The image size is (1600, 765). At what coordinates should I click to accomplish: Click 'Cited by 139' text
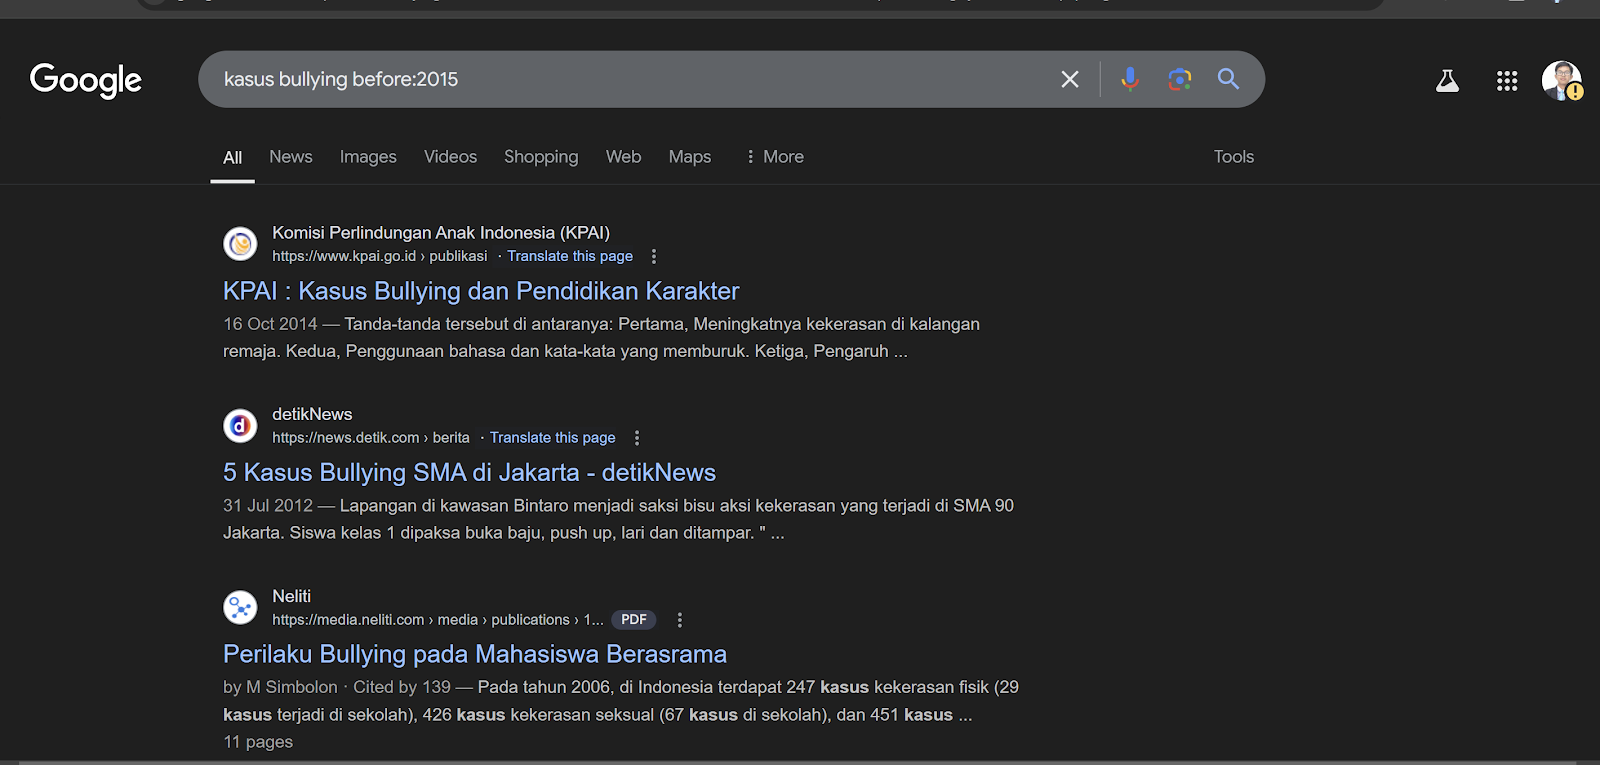click(x=402, y=687)
